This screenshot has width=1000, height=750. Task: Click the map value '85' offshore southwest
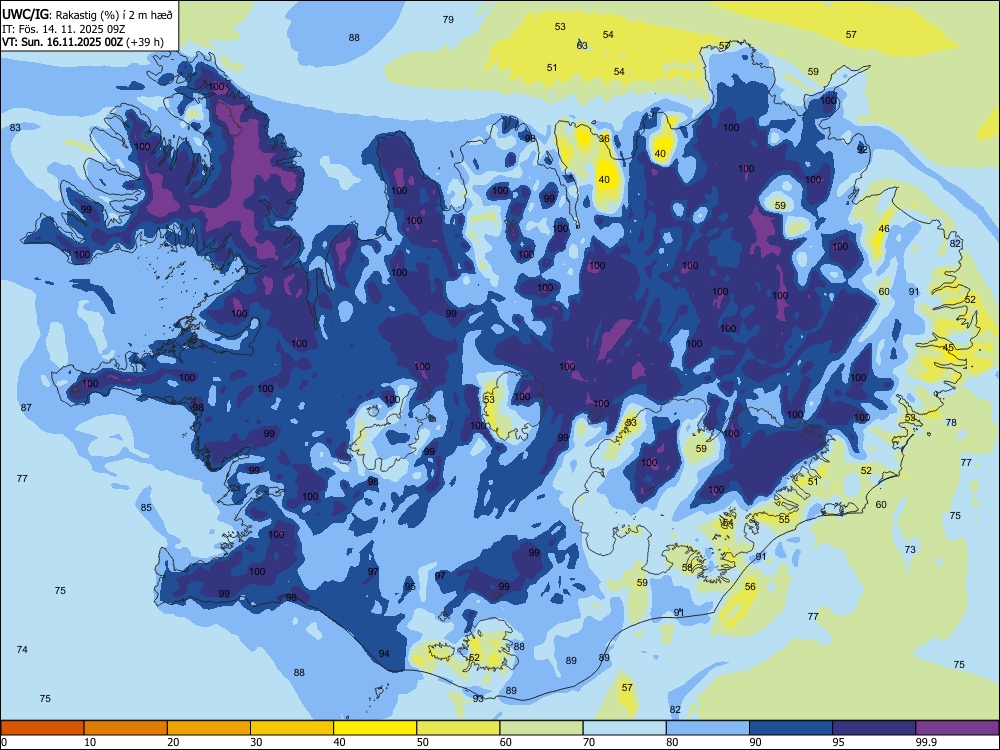point(146,508)
